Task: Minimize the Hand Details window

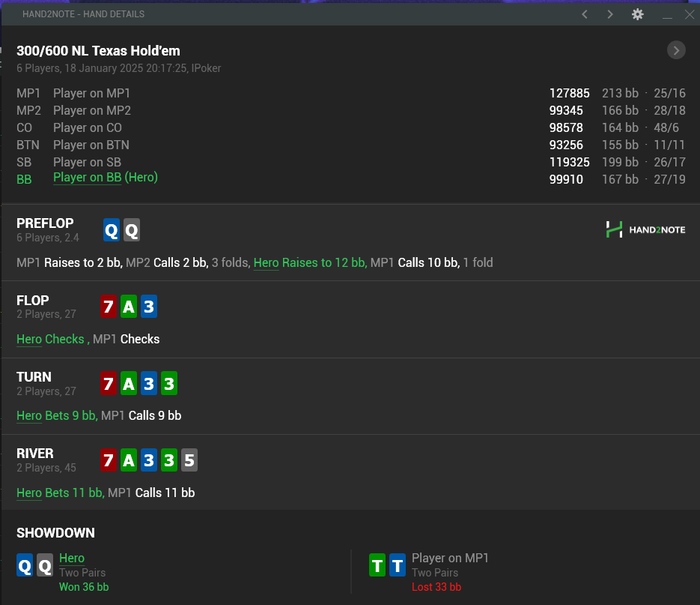Action: click(x=667, y=15)
